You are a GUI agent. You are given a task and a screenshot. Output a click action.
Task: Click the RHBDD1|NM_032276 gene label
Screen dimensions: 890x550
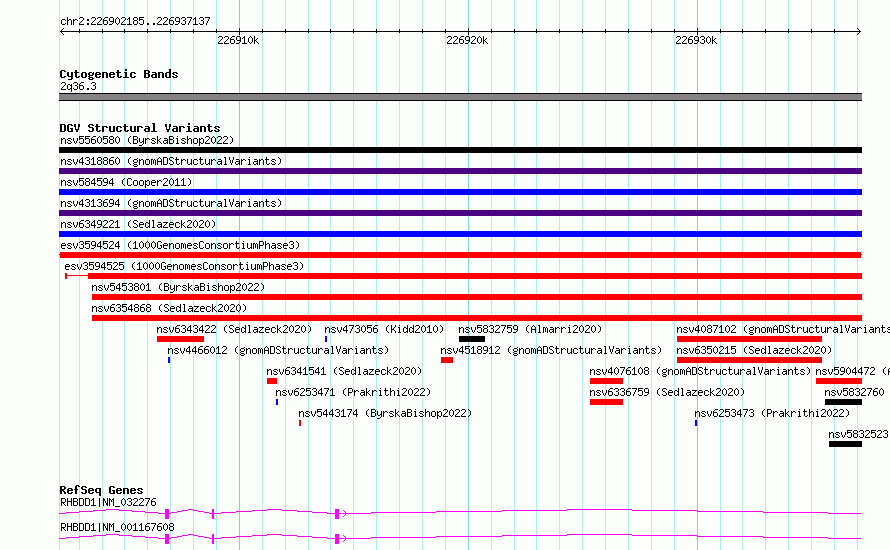[x=108, y=502]
